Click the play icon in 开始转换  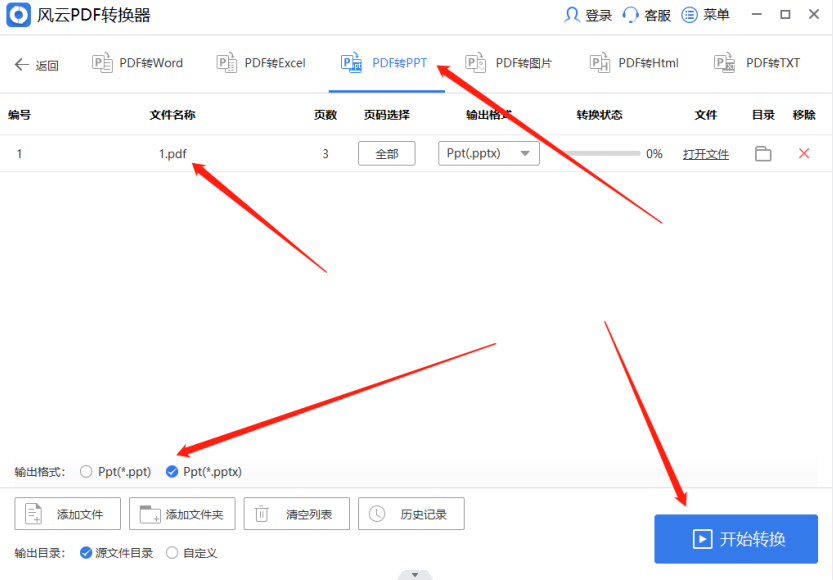(702, 539)
